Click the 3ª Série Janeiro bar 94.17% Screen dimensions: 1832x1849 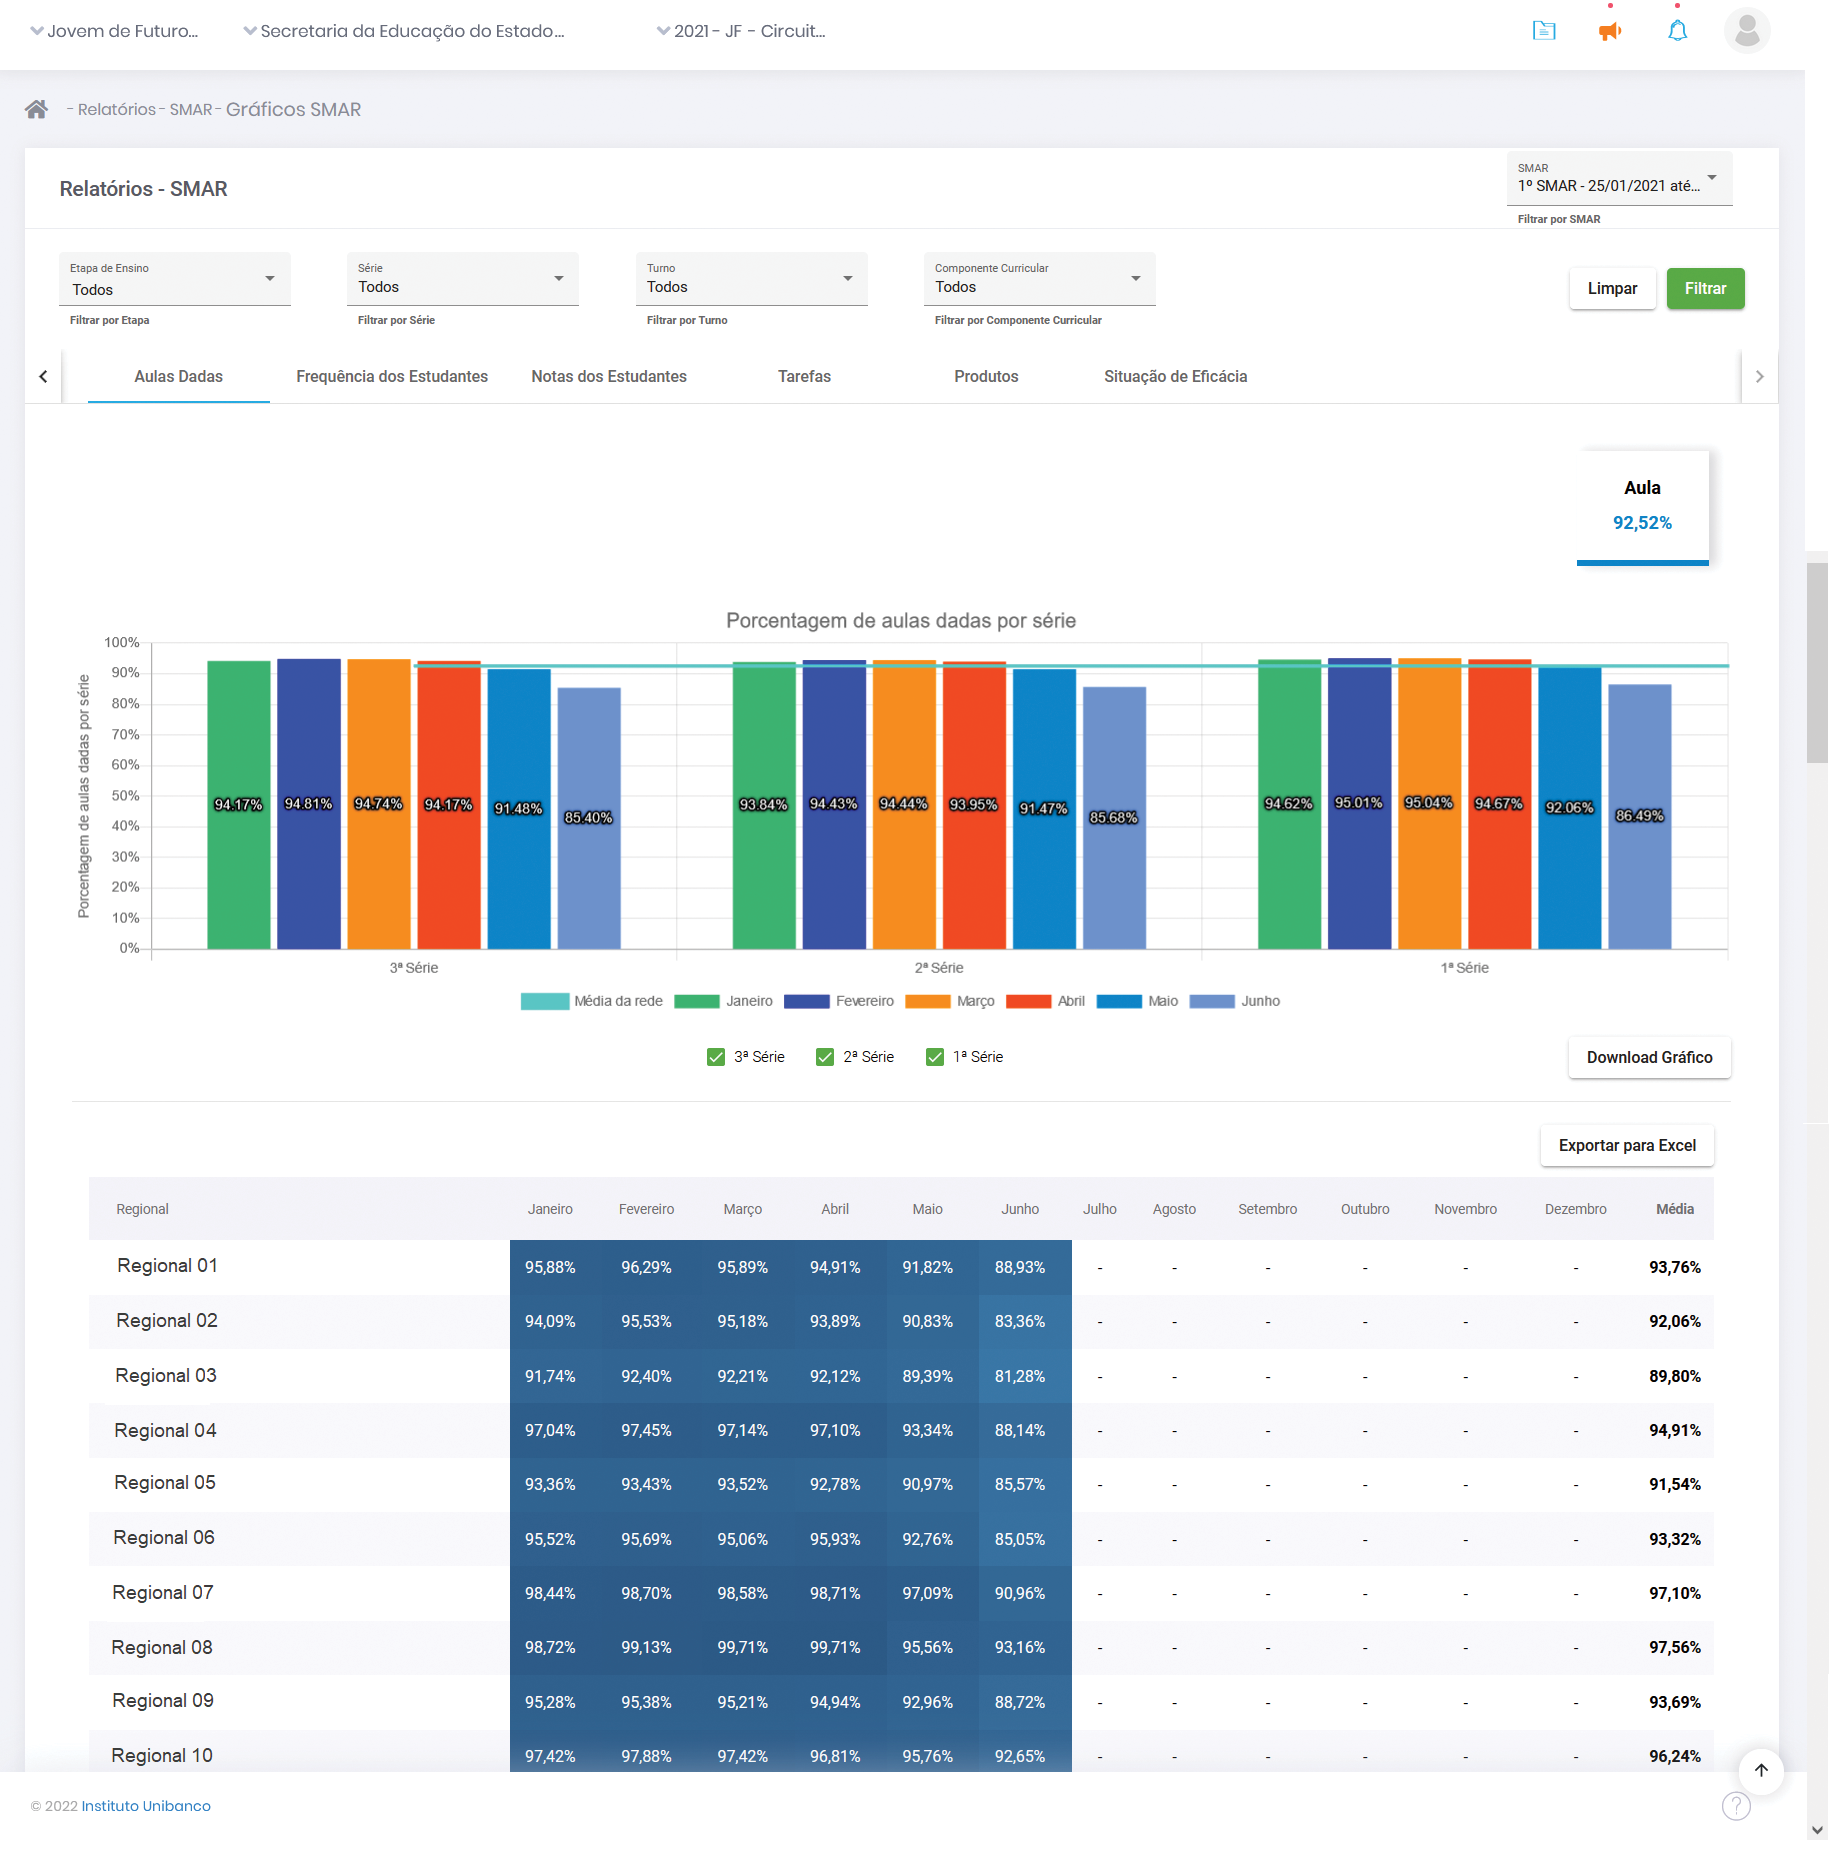239,805
